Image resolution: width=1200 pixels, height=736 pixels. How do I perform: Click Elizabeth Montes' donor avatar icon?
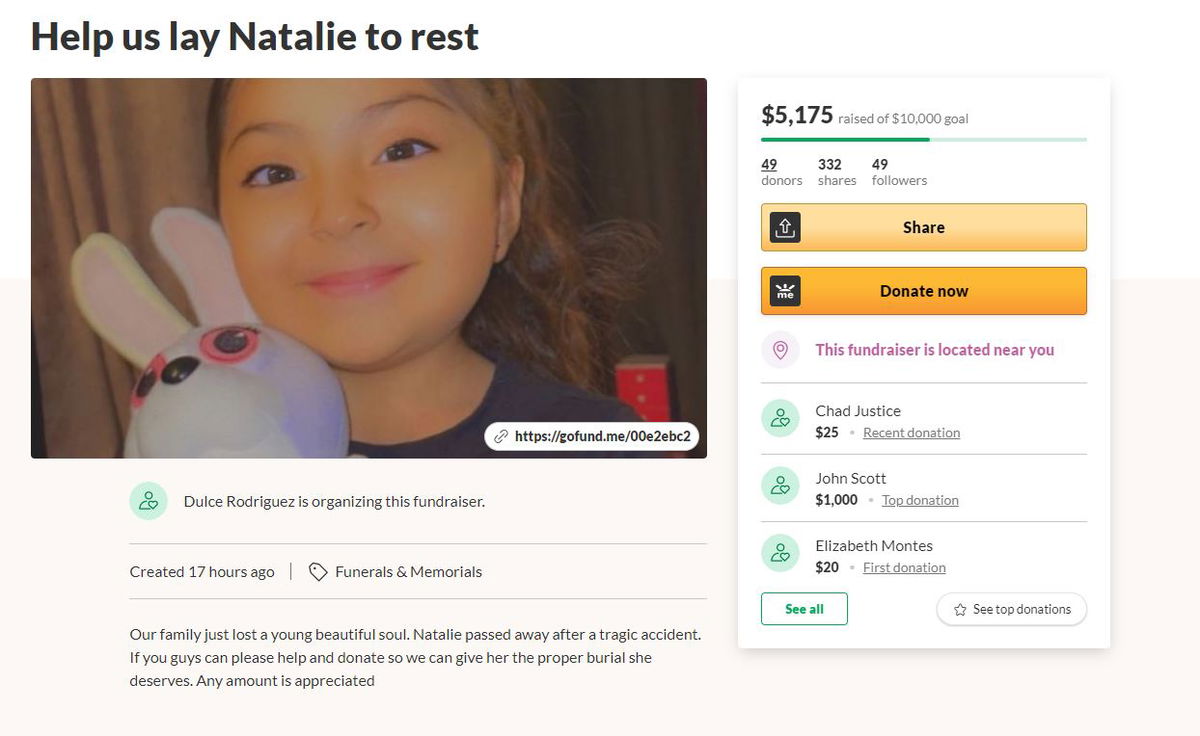(x=780, y=553)
